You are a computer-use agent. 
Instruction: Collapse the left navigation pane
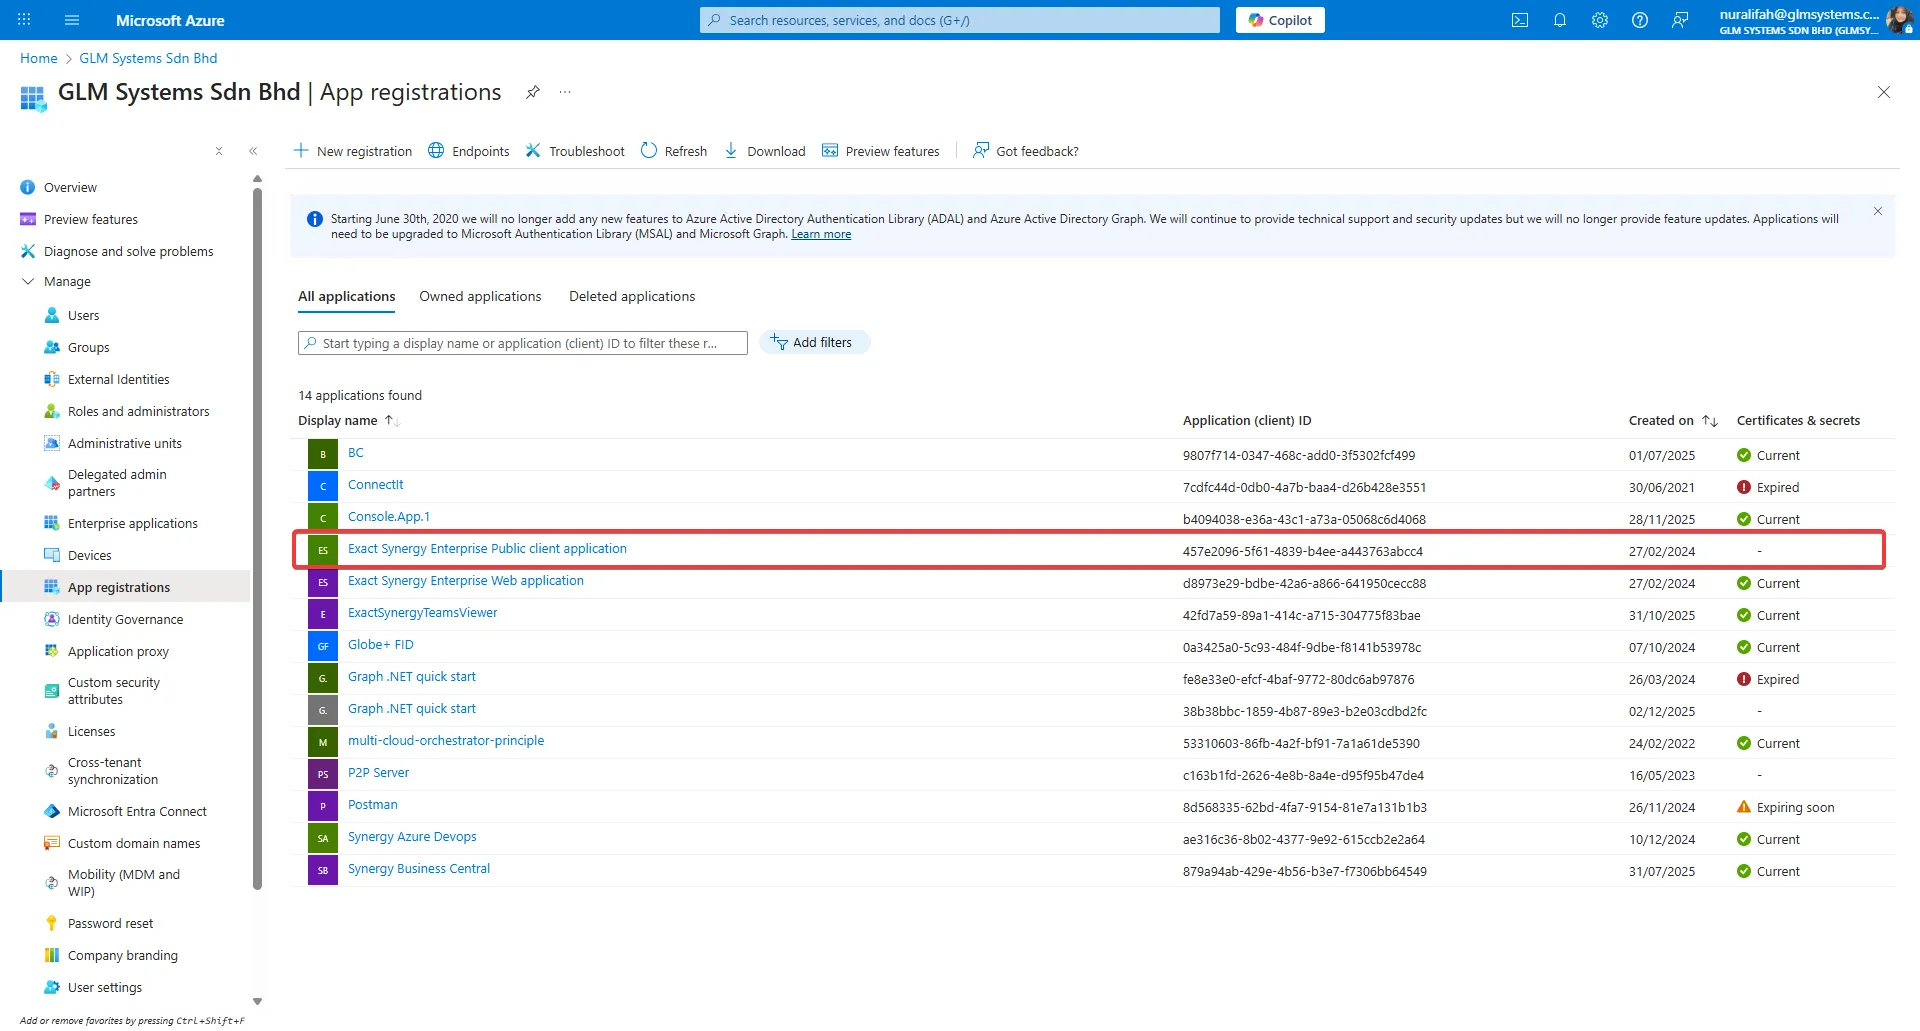click(x=253, y=151)
